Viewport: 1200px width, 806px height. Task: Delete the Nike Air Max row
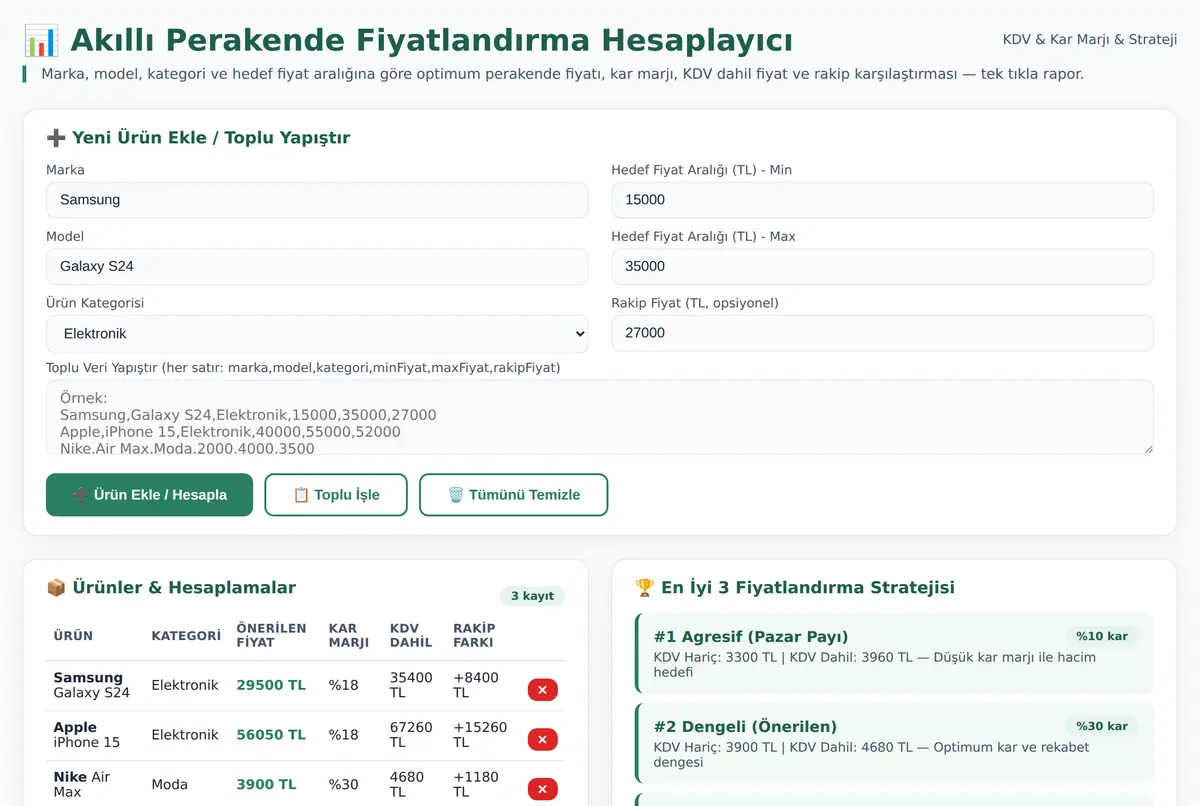(542, 789)
